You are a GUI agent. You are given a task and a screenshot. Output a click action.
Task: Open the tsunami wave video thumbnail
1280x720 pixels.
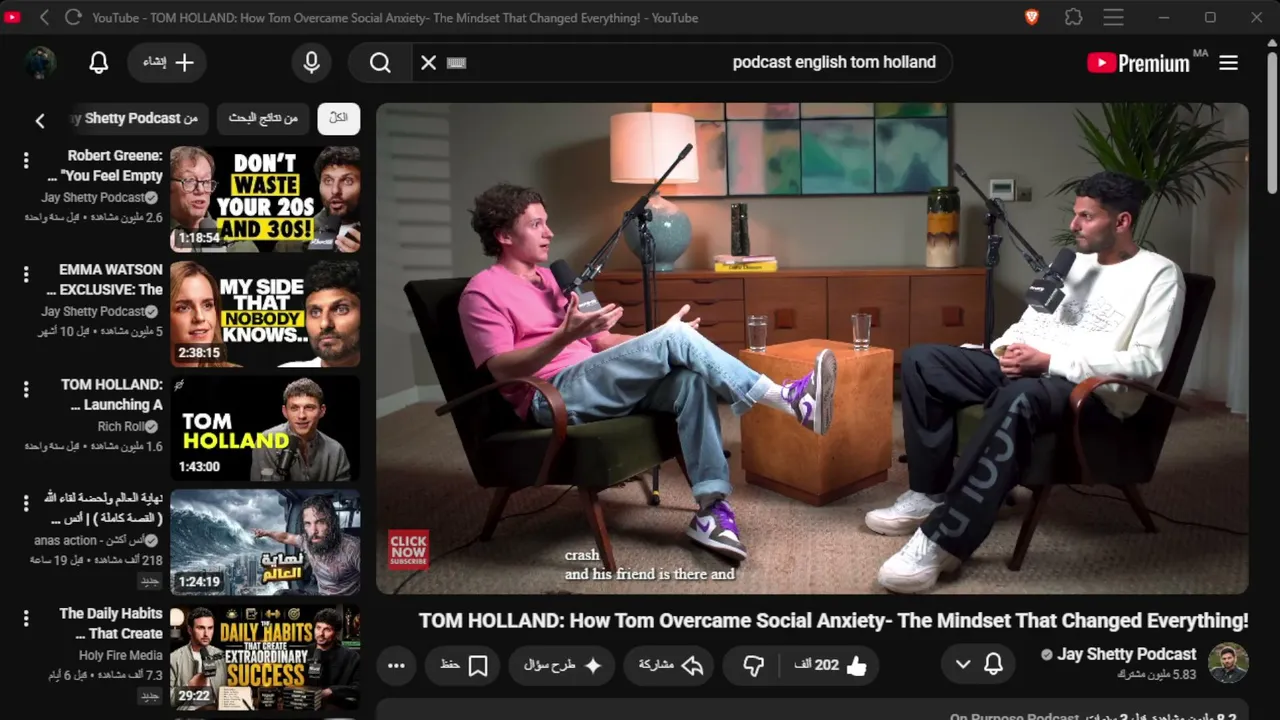265,542
